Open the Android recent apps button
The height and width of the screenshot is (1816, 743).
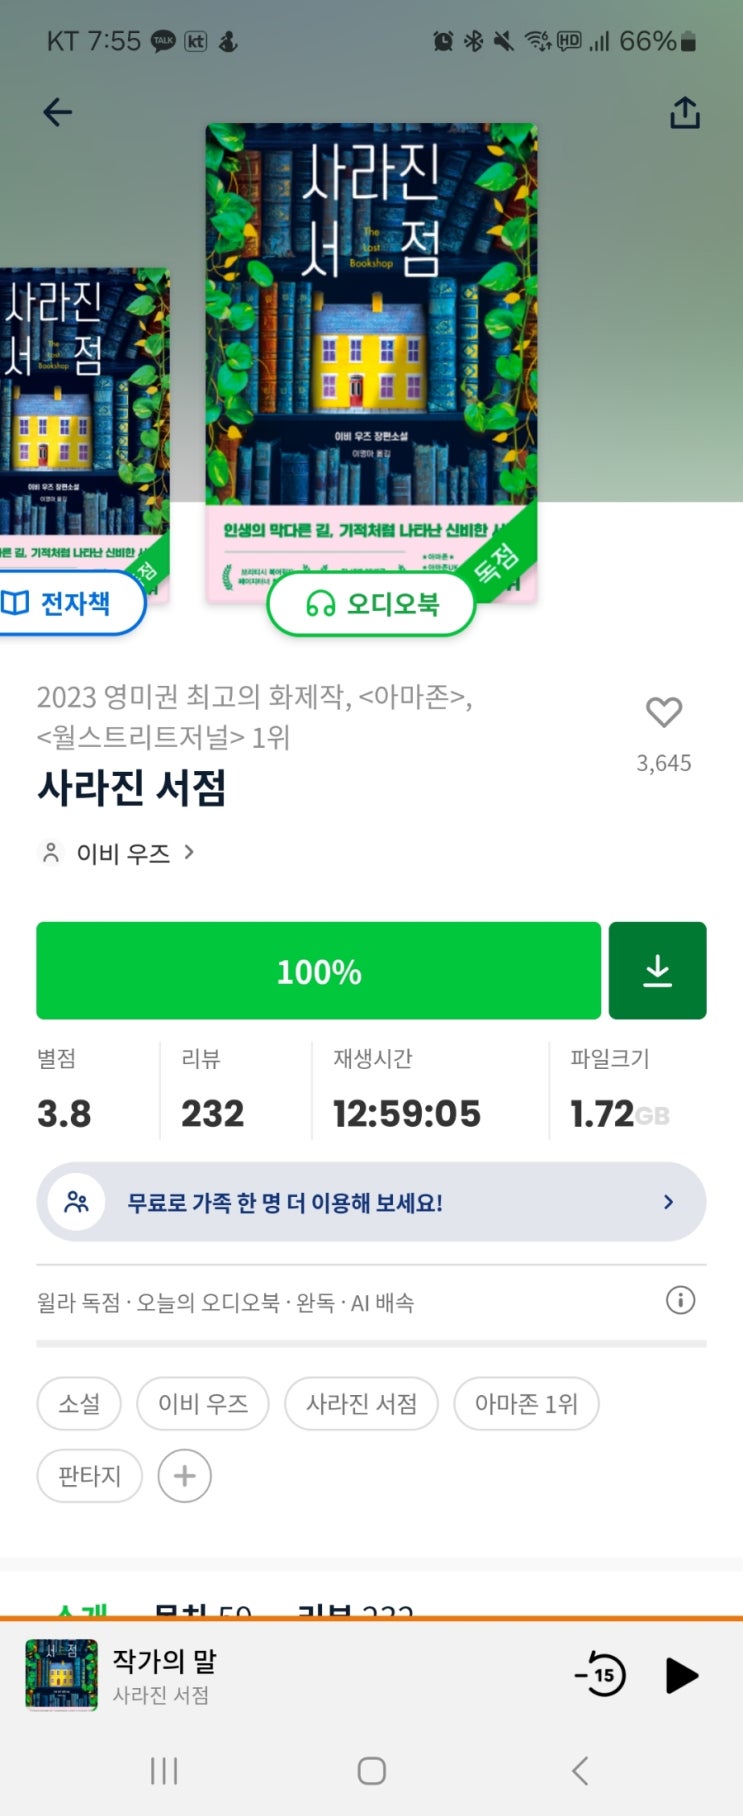164,1771
